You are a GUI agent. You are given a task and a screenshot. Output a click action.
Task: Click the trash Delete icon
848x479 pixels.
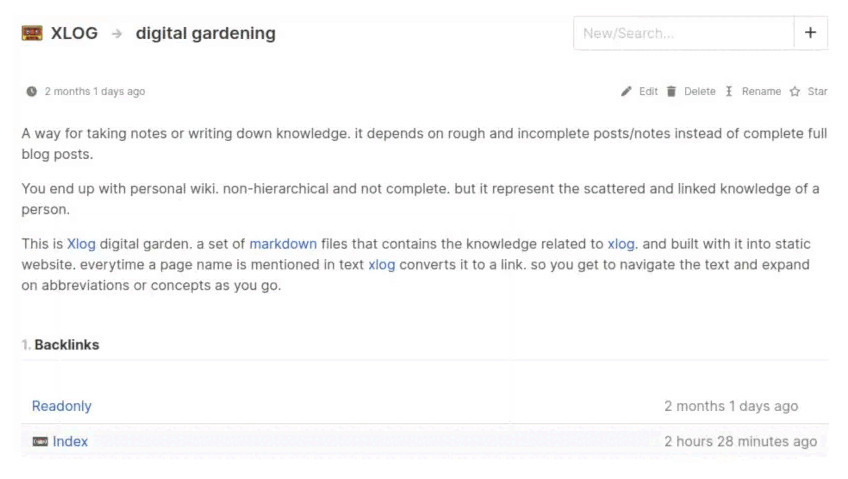coord(672,91)
